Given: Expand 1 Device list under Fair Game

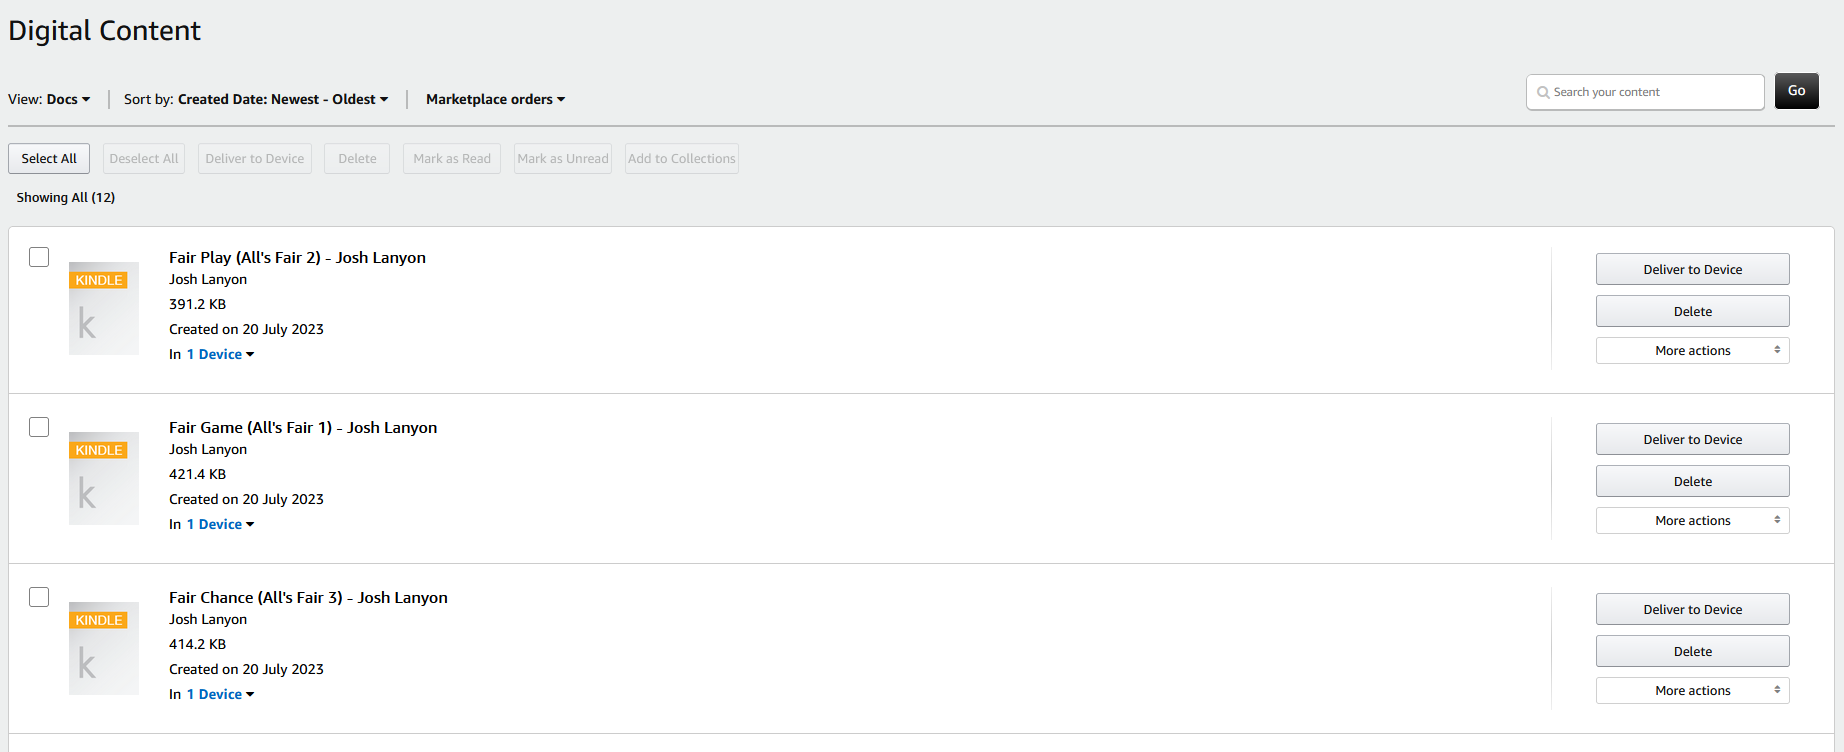Looking at the screenshot, I should pyautogui.click(x=220, y=525).
